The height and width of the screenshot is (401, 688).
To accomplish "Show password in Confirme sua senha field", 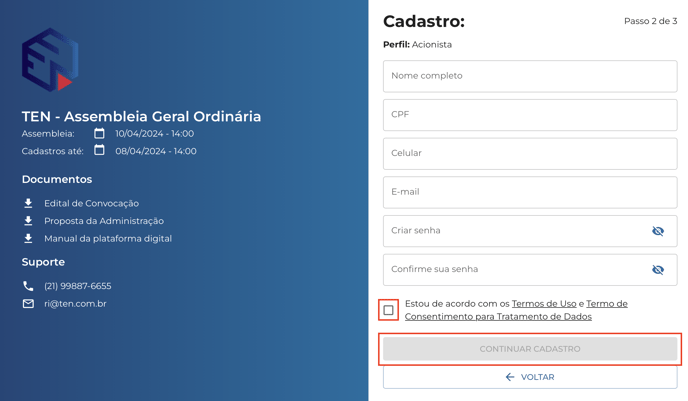I will [658, 269].
